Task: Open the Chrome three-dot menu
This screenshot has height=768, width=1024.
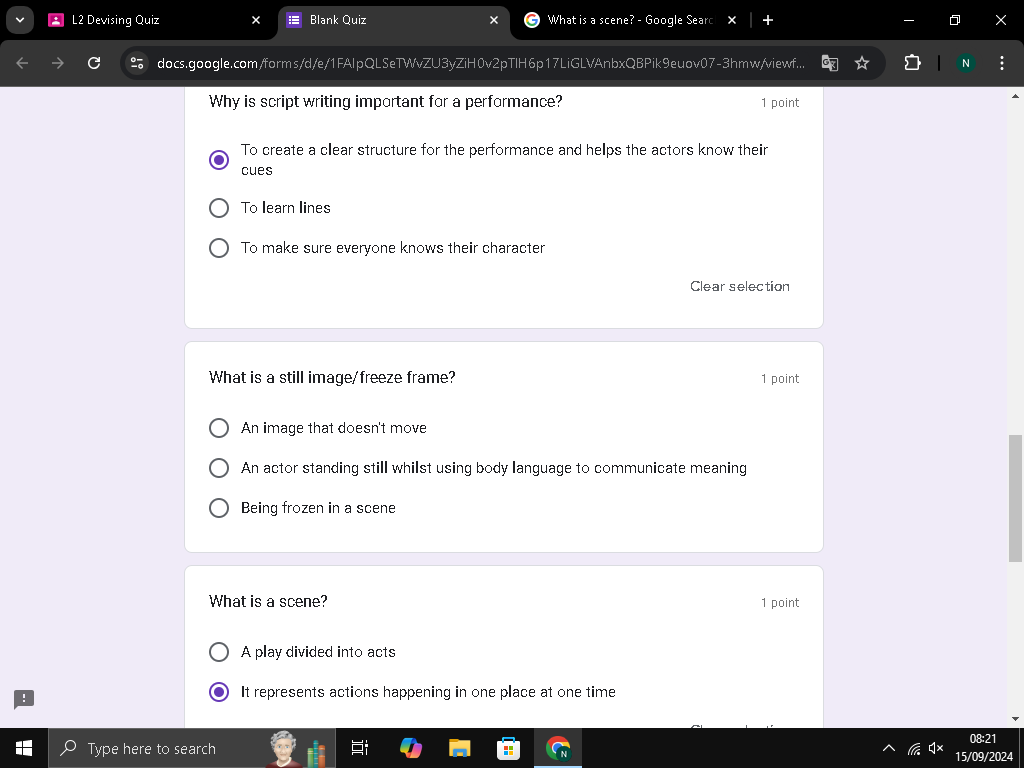Action: [1002, 63]
